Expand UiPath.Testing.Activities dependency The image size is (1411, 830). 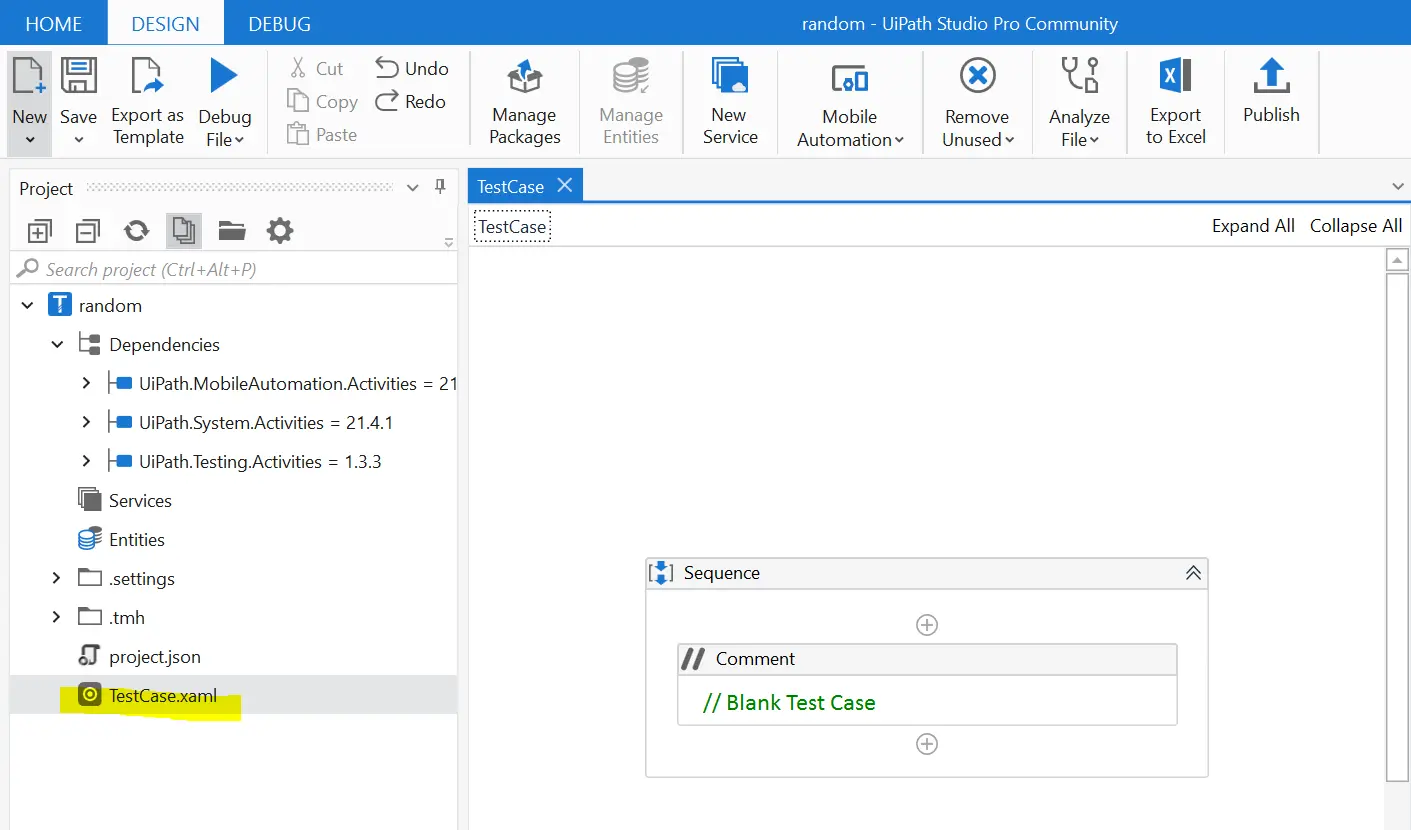[x=86, y=461]
